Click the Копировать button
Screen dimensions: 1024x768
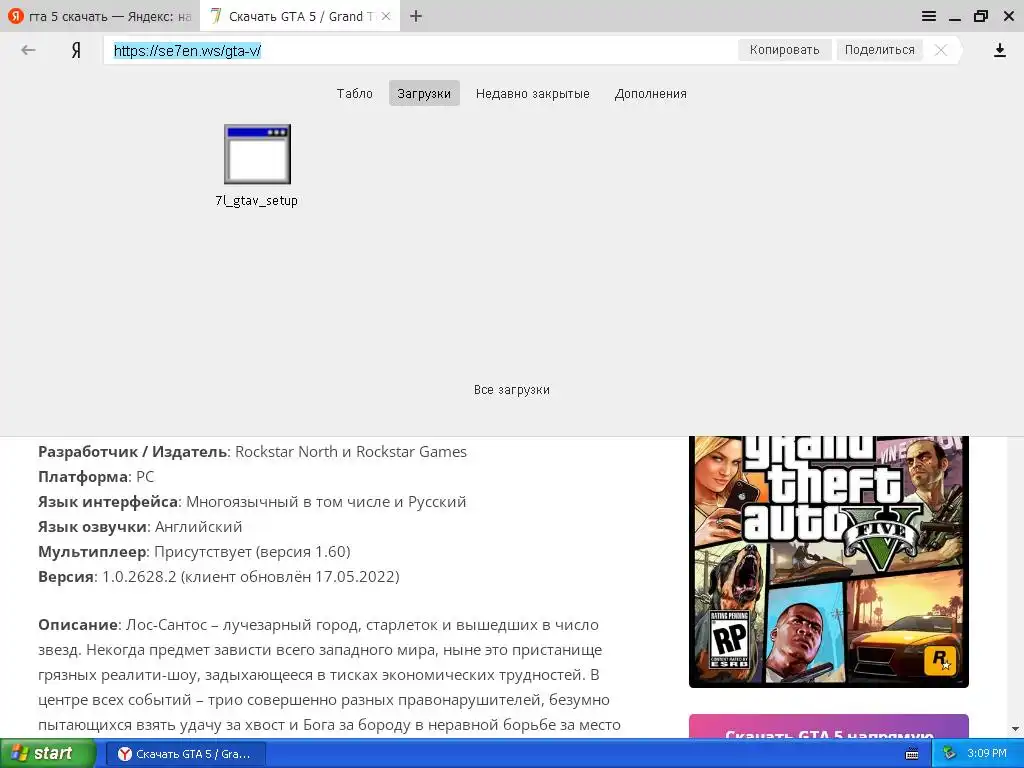pos(784,50)
